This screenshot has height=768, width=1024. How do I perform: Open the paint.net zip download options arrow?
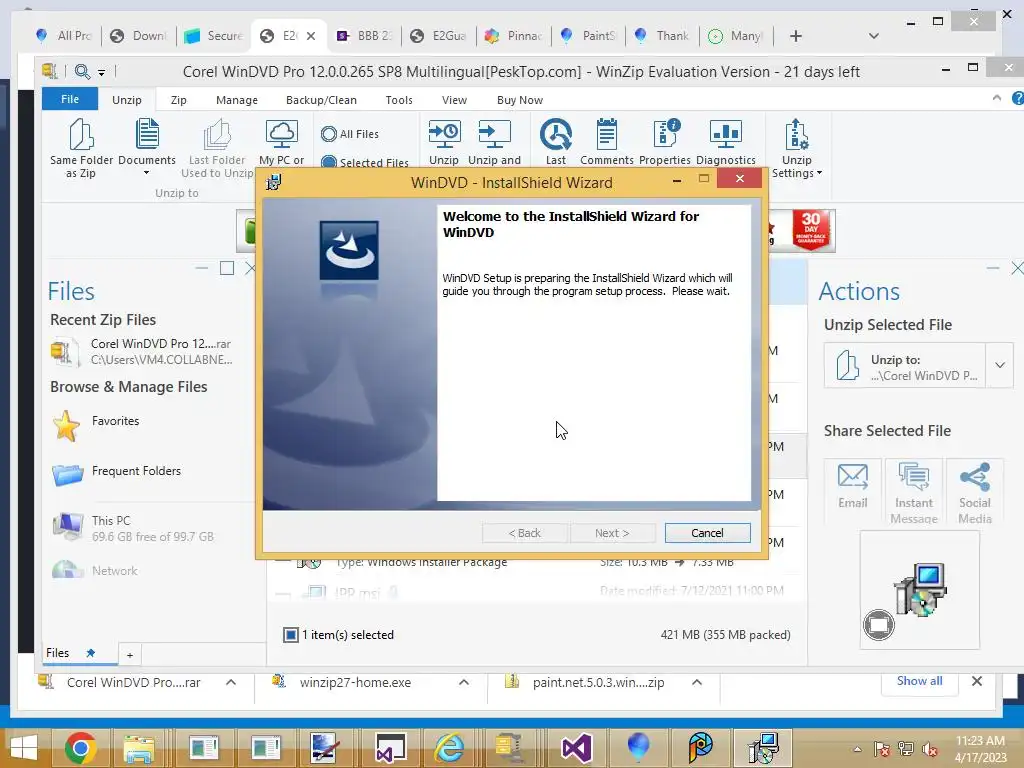coord(697,682)
